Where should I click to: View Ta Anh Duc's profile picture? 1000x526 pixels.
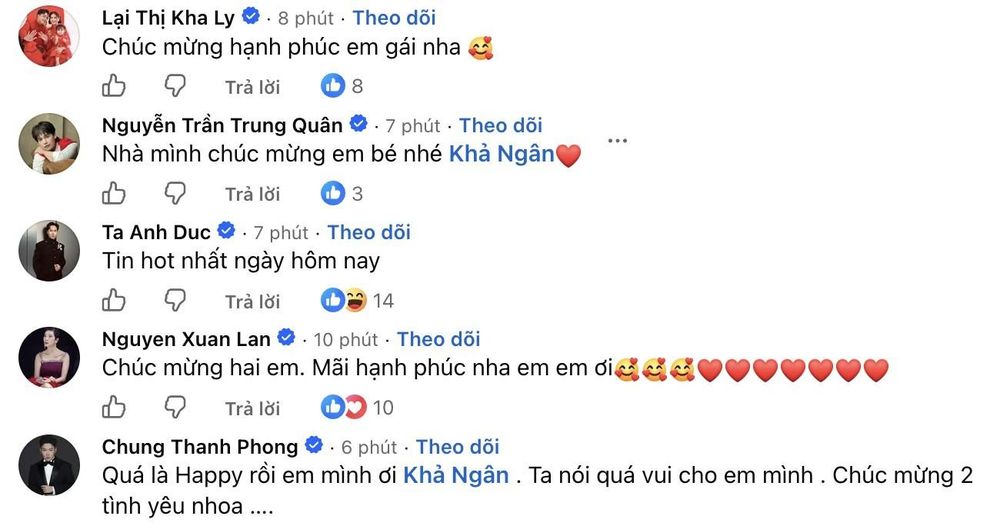(49, 251)
